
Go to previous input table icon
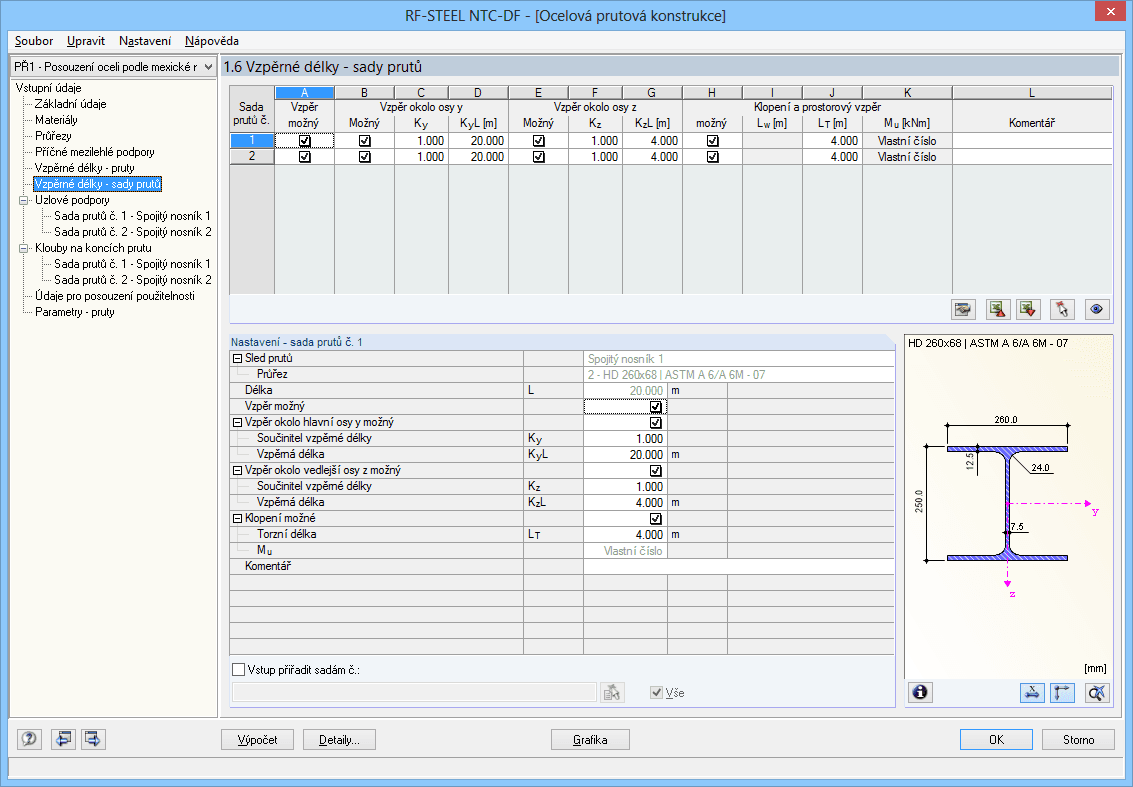click(x=64, y=739)
